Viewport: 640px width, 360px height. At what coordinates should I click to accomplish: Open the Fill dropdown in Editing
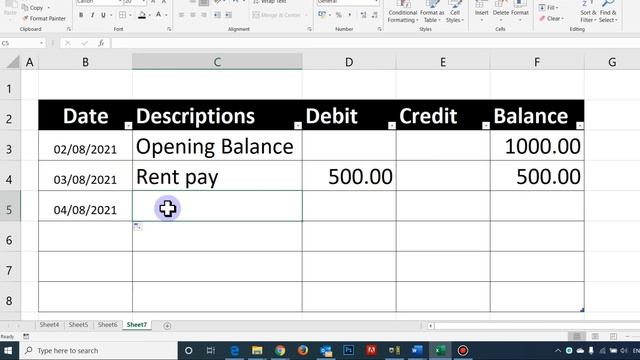click(549, 8)
